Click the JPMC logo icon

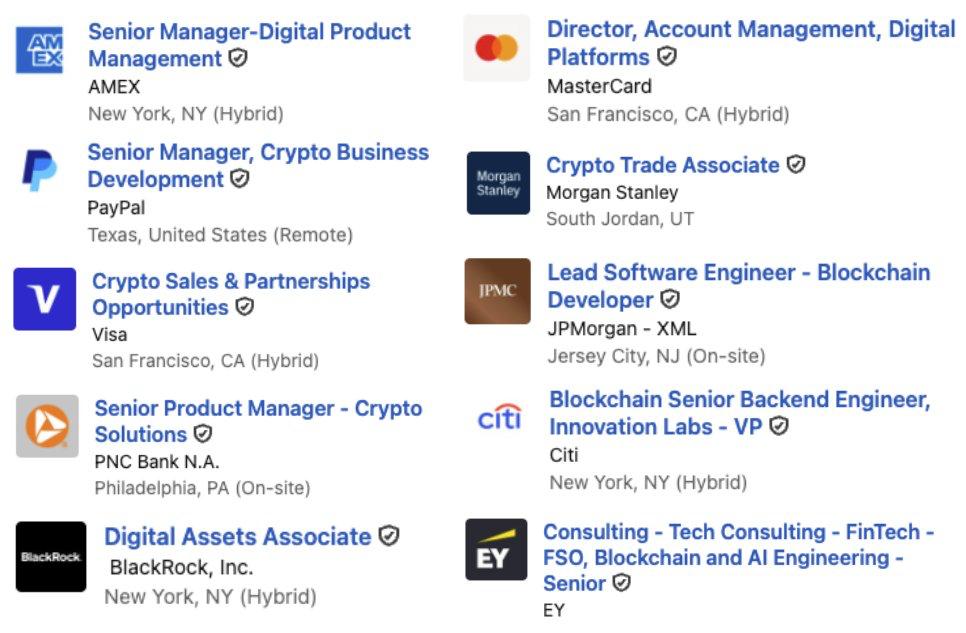pos(497,290)
